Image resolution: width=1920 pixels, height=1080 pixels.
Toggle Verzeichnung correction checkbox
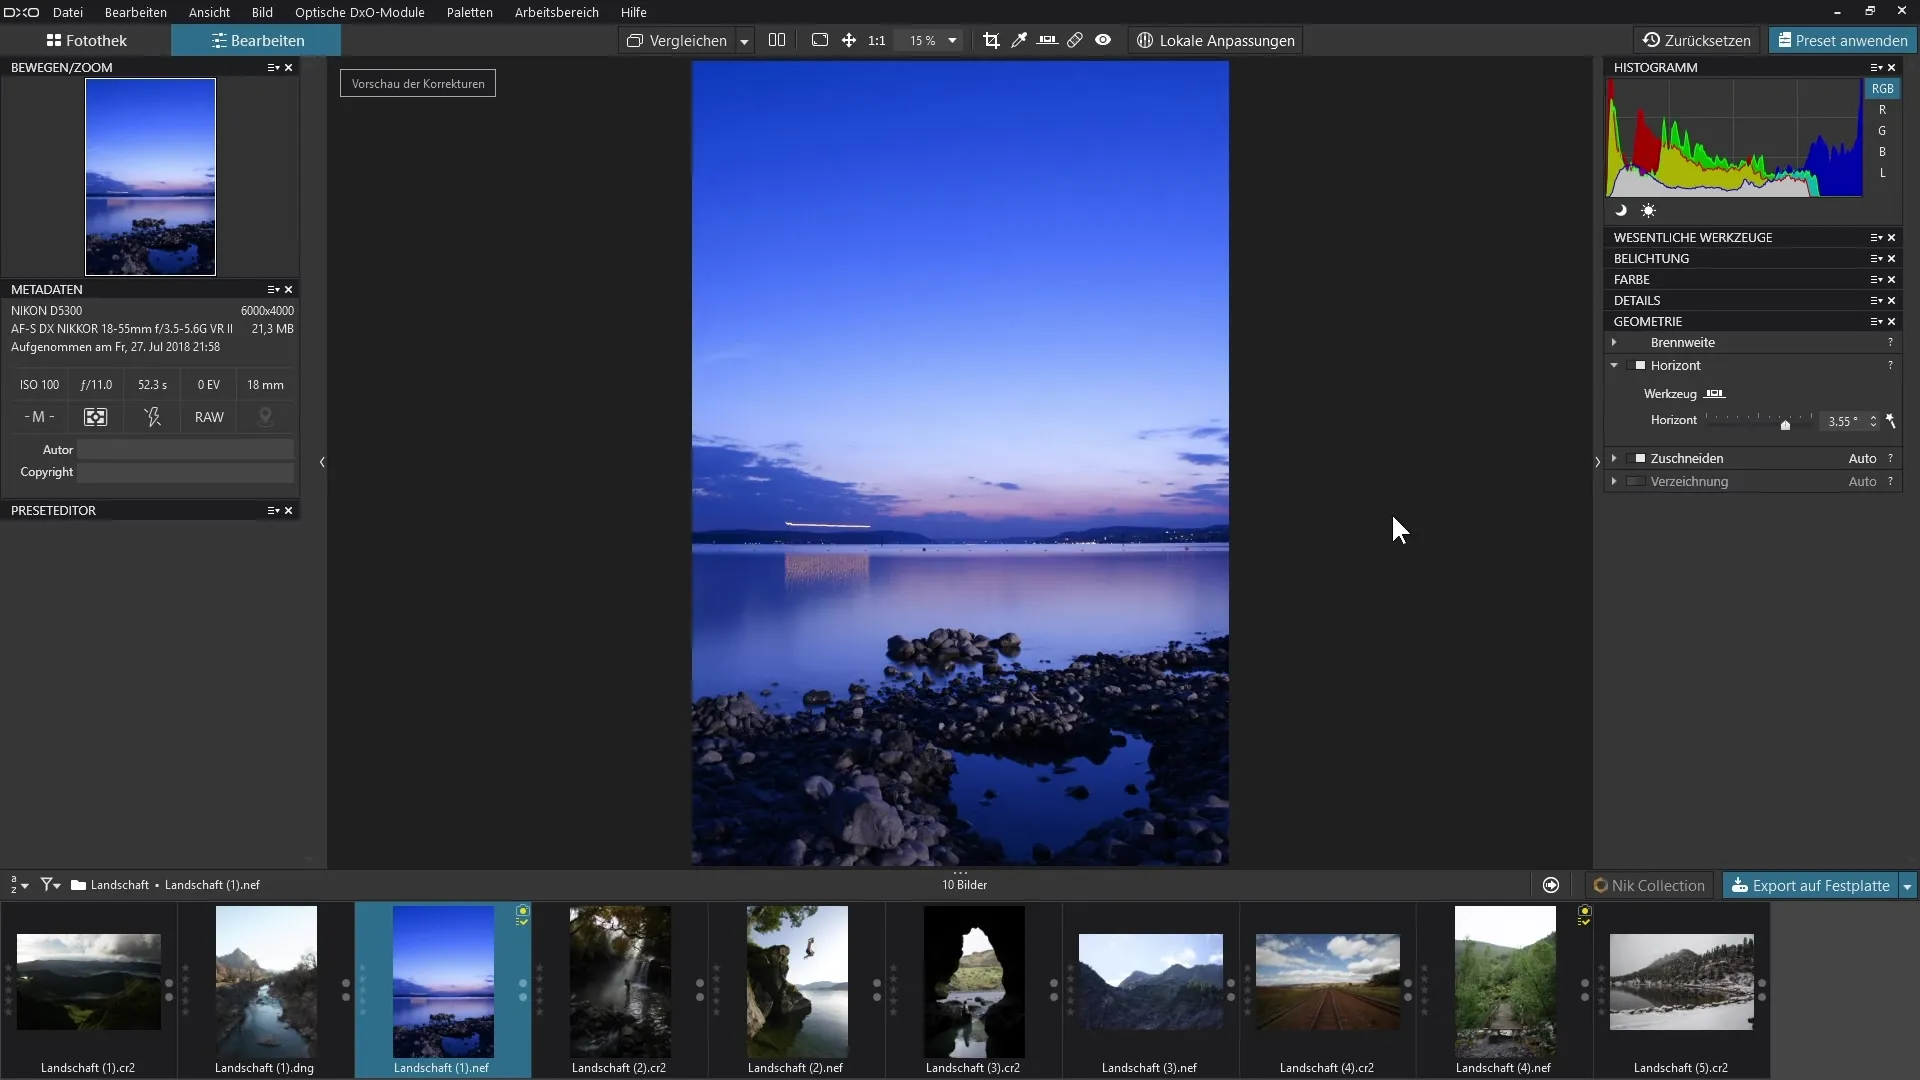1636,481
